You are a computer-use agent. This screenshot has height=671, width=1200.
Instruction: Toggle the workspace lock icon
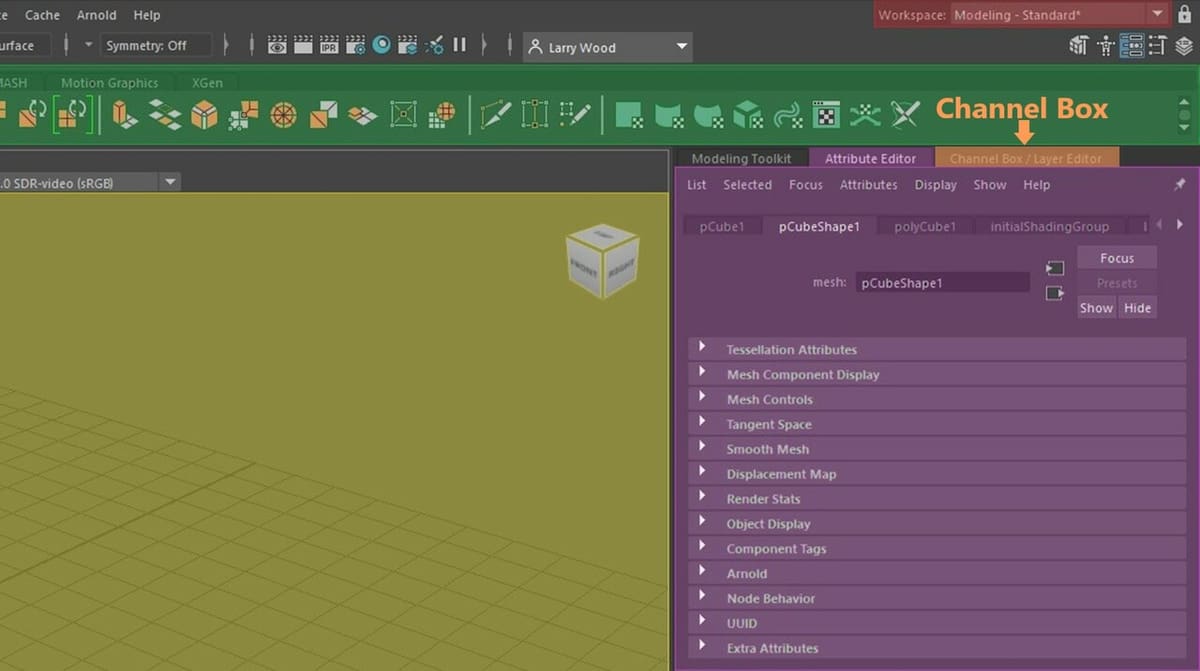click(1185, 14)
